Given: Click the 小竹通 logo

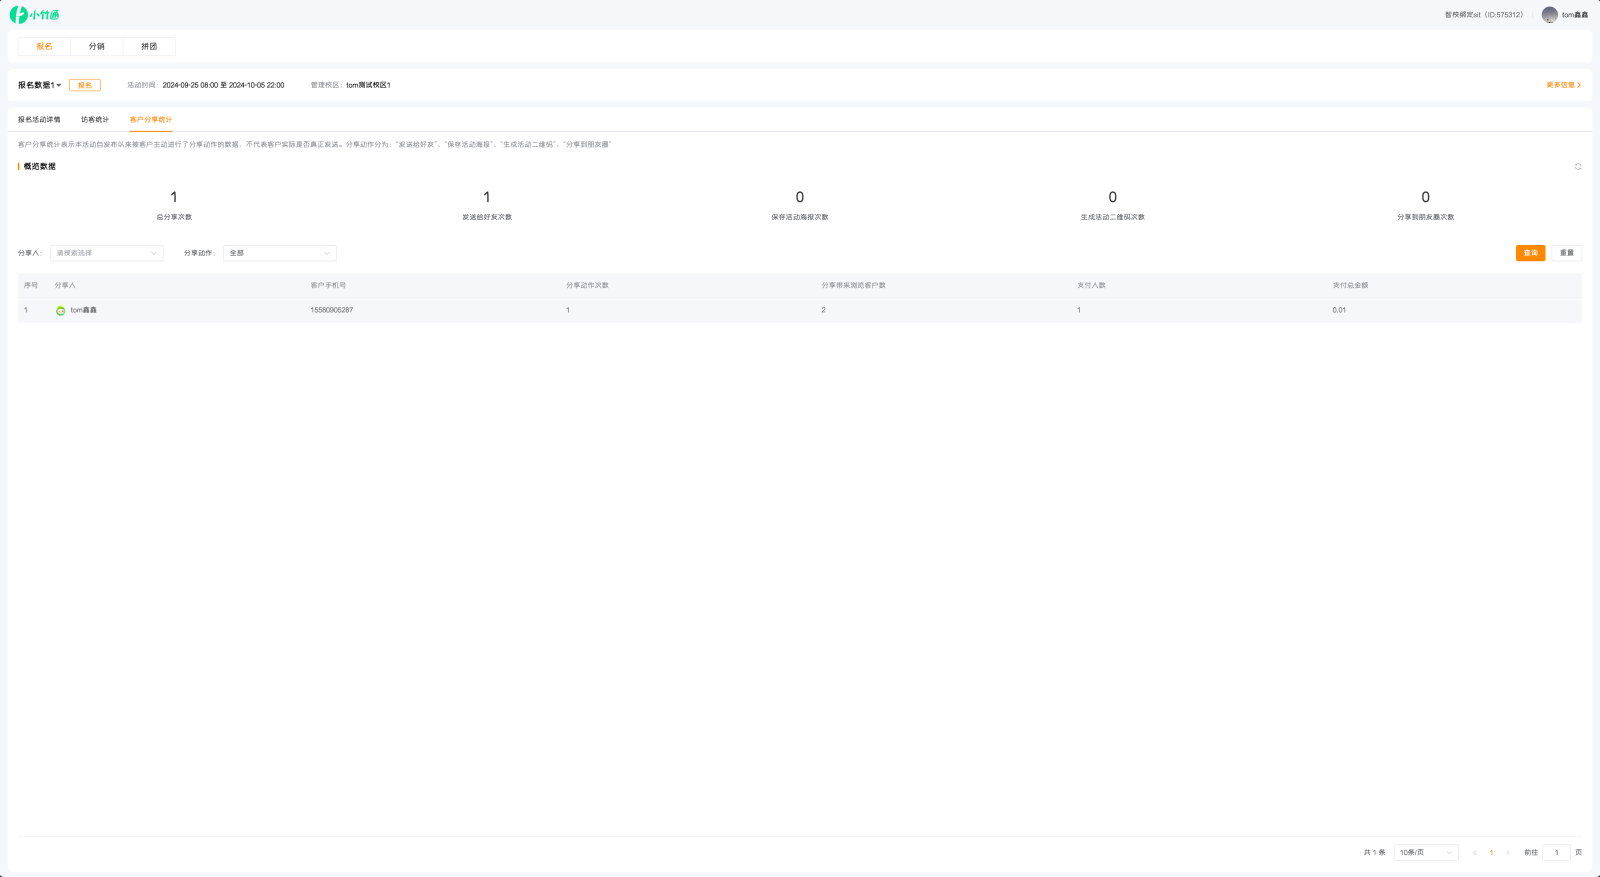Looking at the screenshot, I should coord(34,15).
